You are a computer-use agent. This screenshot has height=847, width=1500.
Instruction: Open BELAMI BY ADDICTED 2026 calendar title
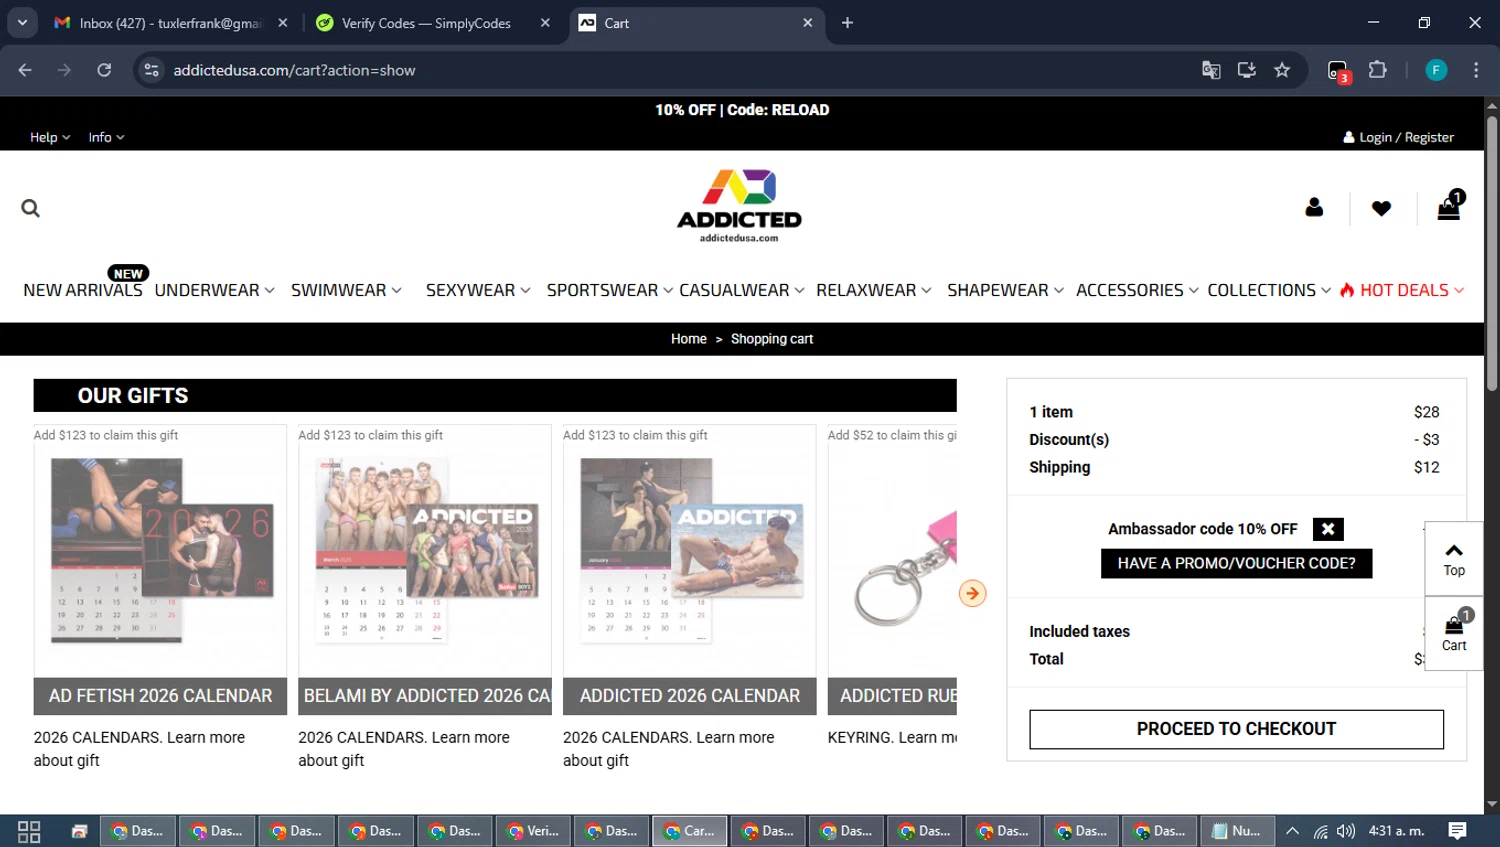(x=425, y=696)
